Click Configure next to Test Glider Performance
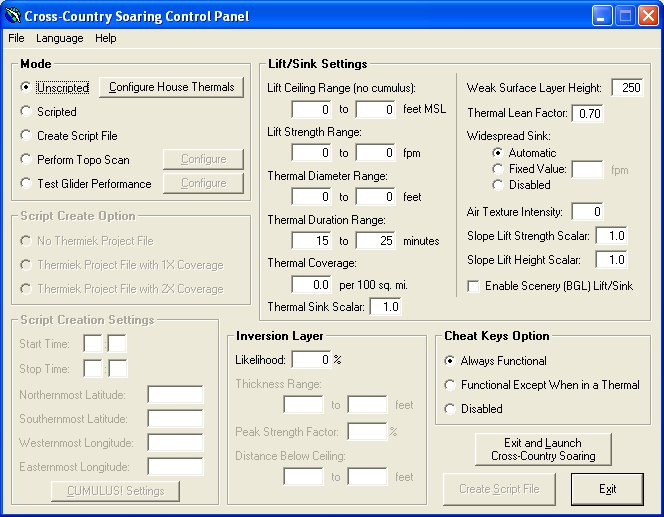 tap(204, 183)
